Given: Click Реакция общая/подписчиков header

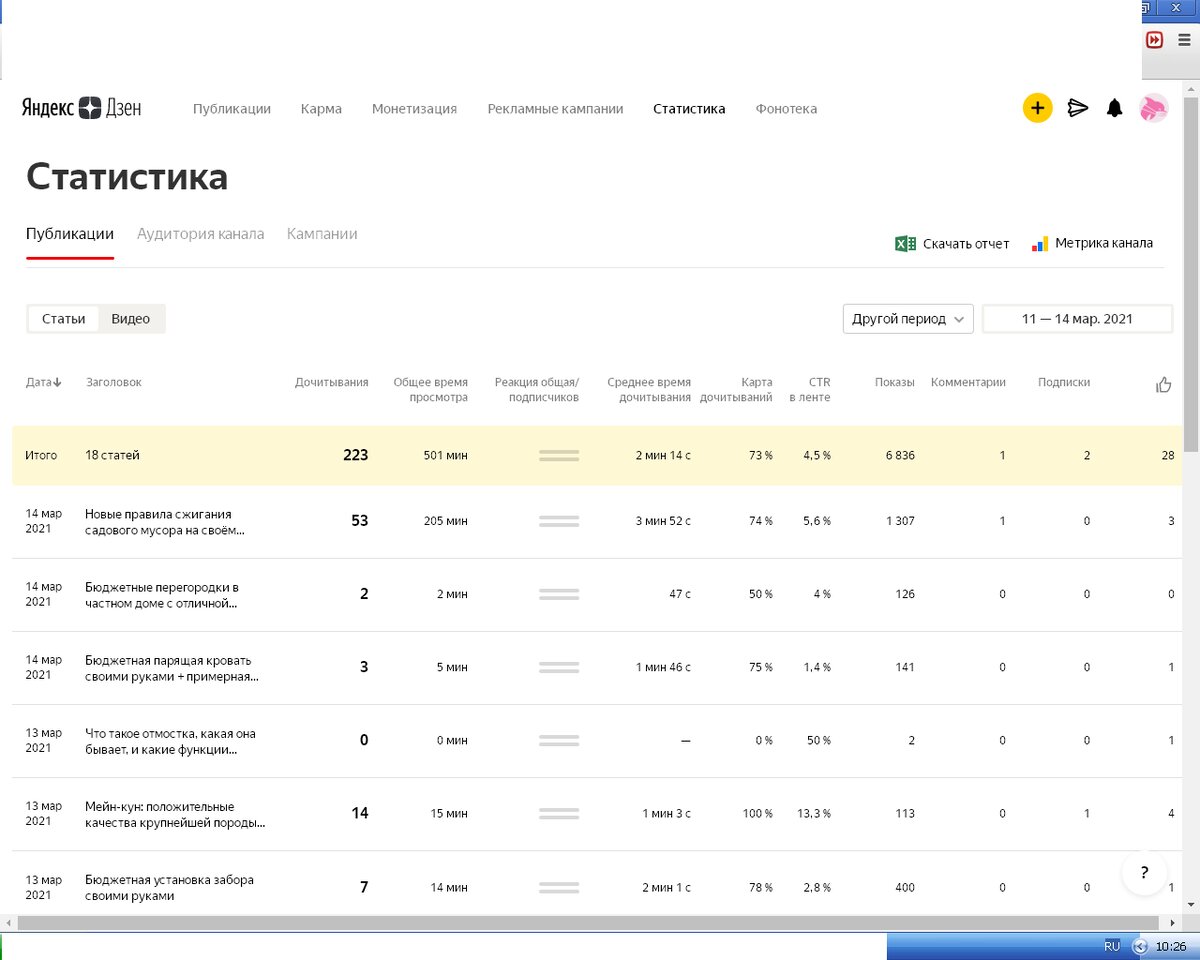Looking at the screenshot, I should click(537, 389).
